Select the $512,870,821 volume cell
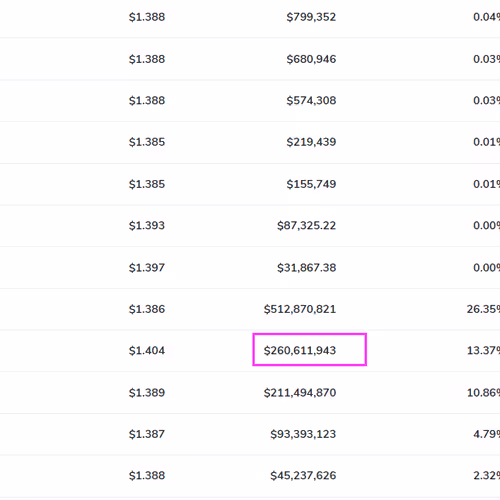Viewport: 500px width, 500px height. point(300,309)
